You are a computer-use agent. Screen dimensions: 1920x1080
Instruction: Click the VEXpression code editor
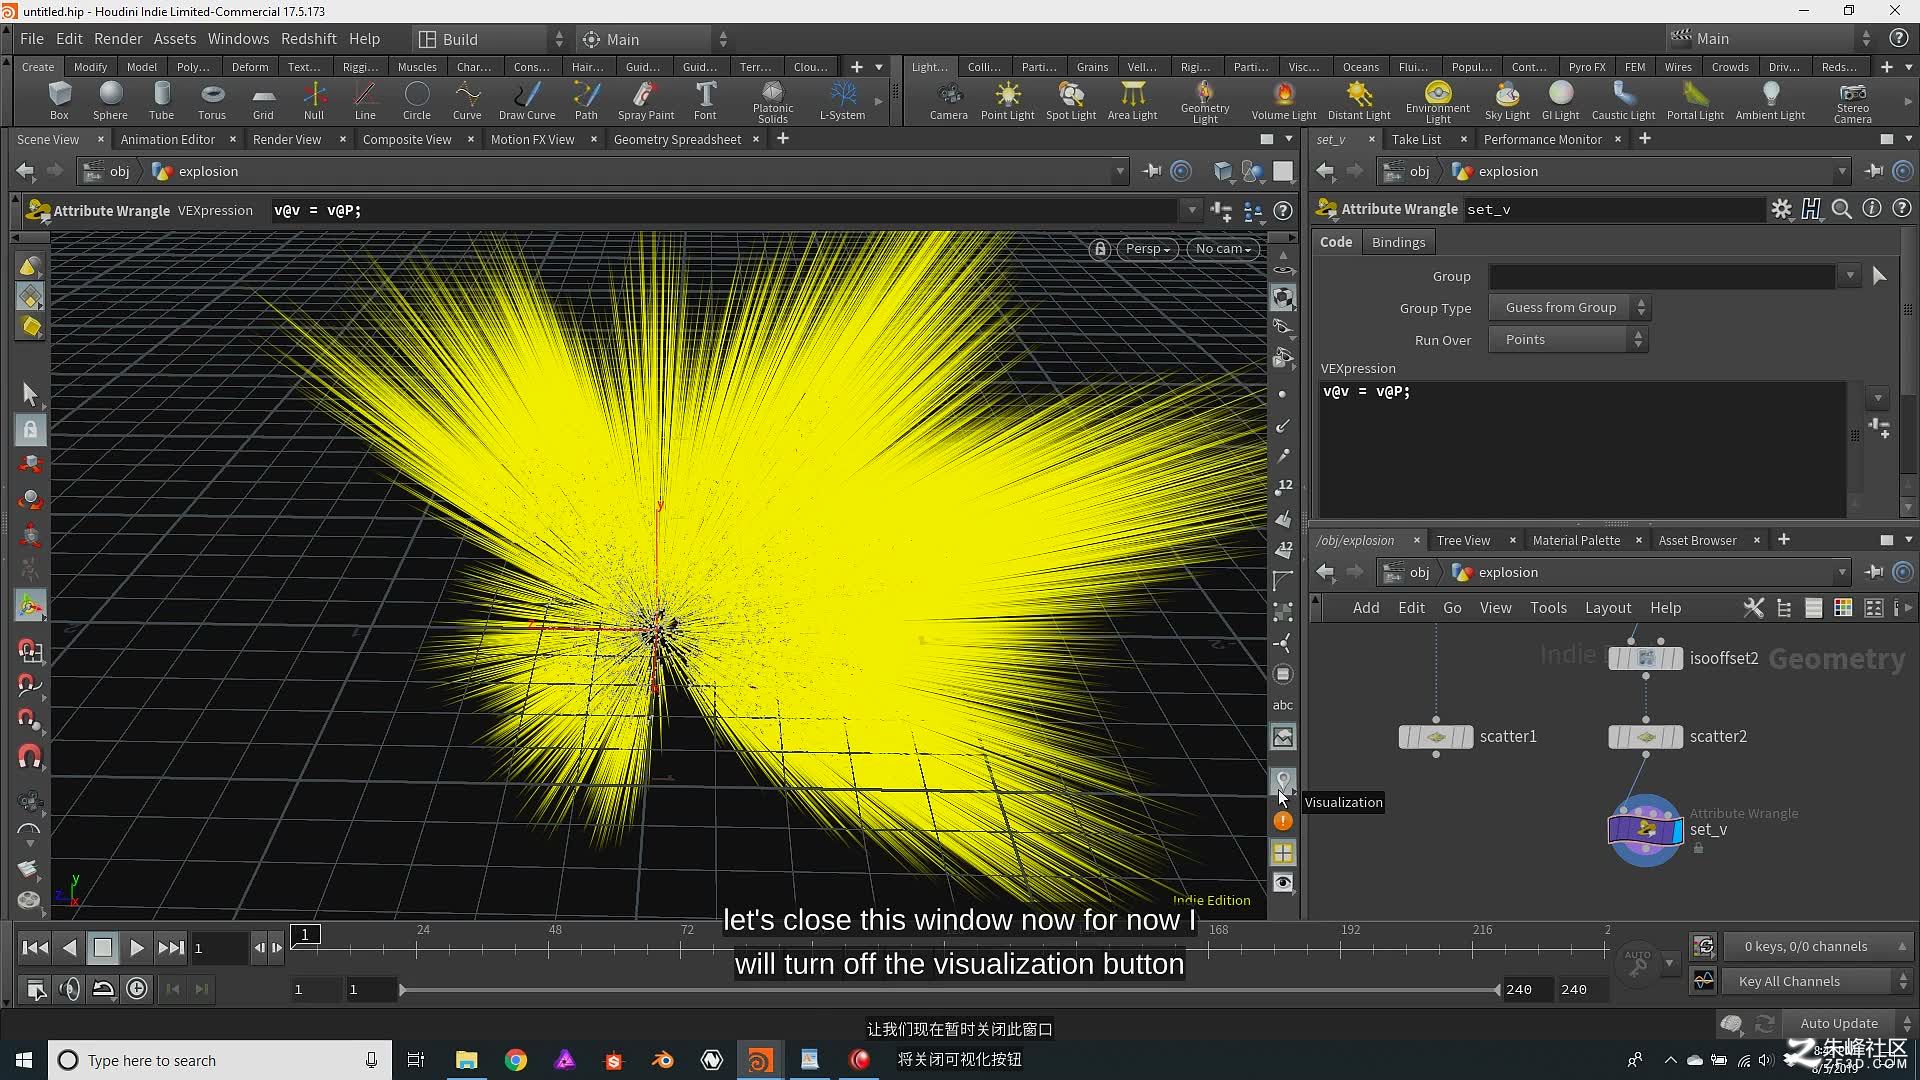1582,448
